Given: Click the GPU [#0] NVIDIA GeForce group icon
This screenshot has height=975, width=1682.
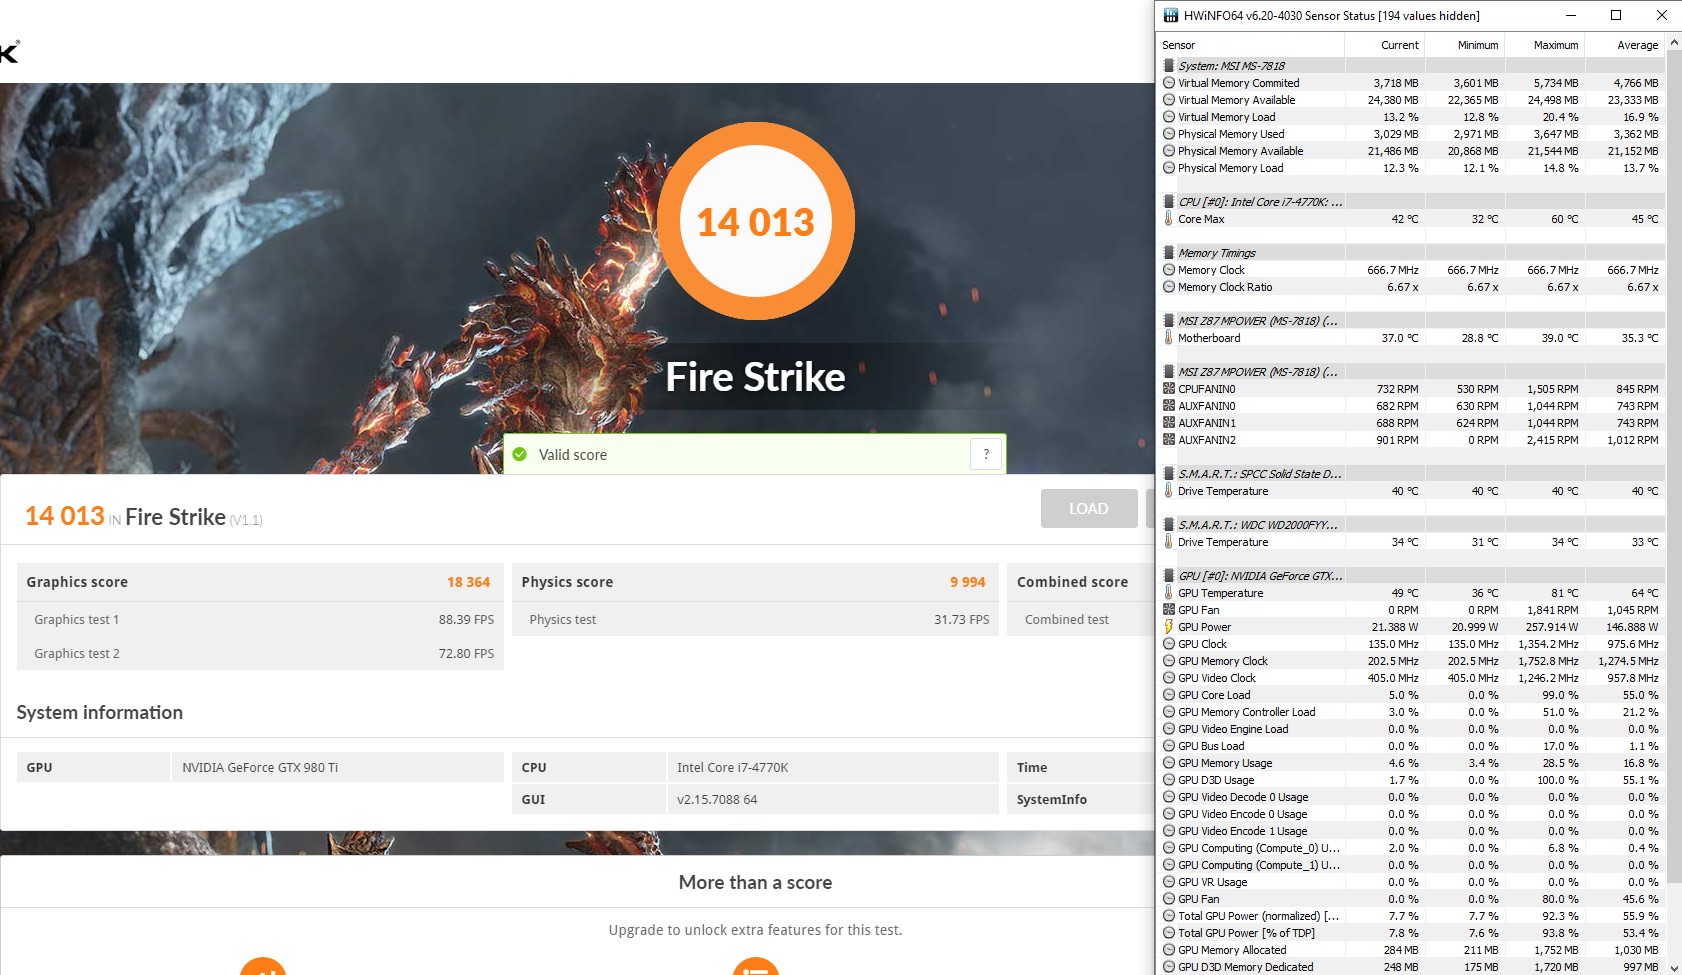Looking at the screenshot, I should pyautogui.click(x=1169, y=576).
